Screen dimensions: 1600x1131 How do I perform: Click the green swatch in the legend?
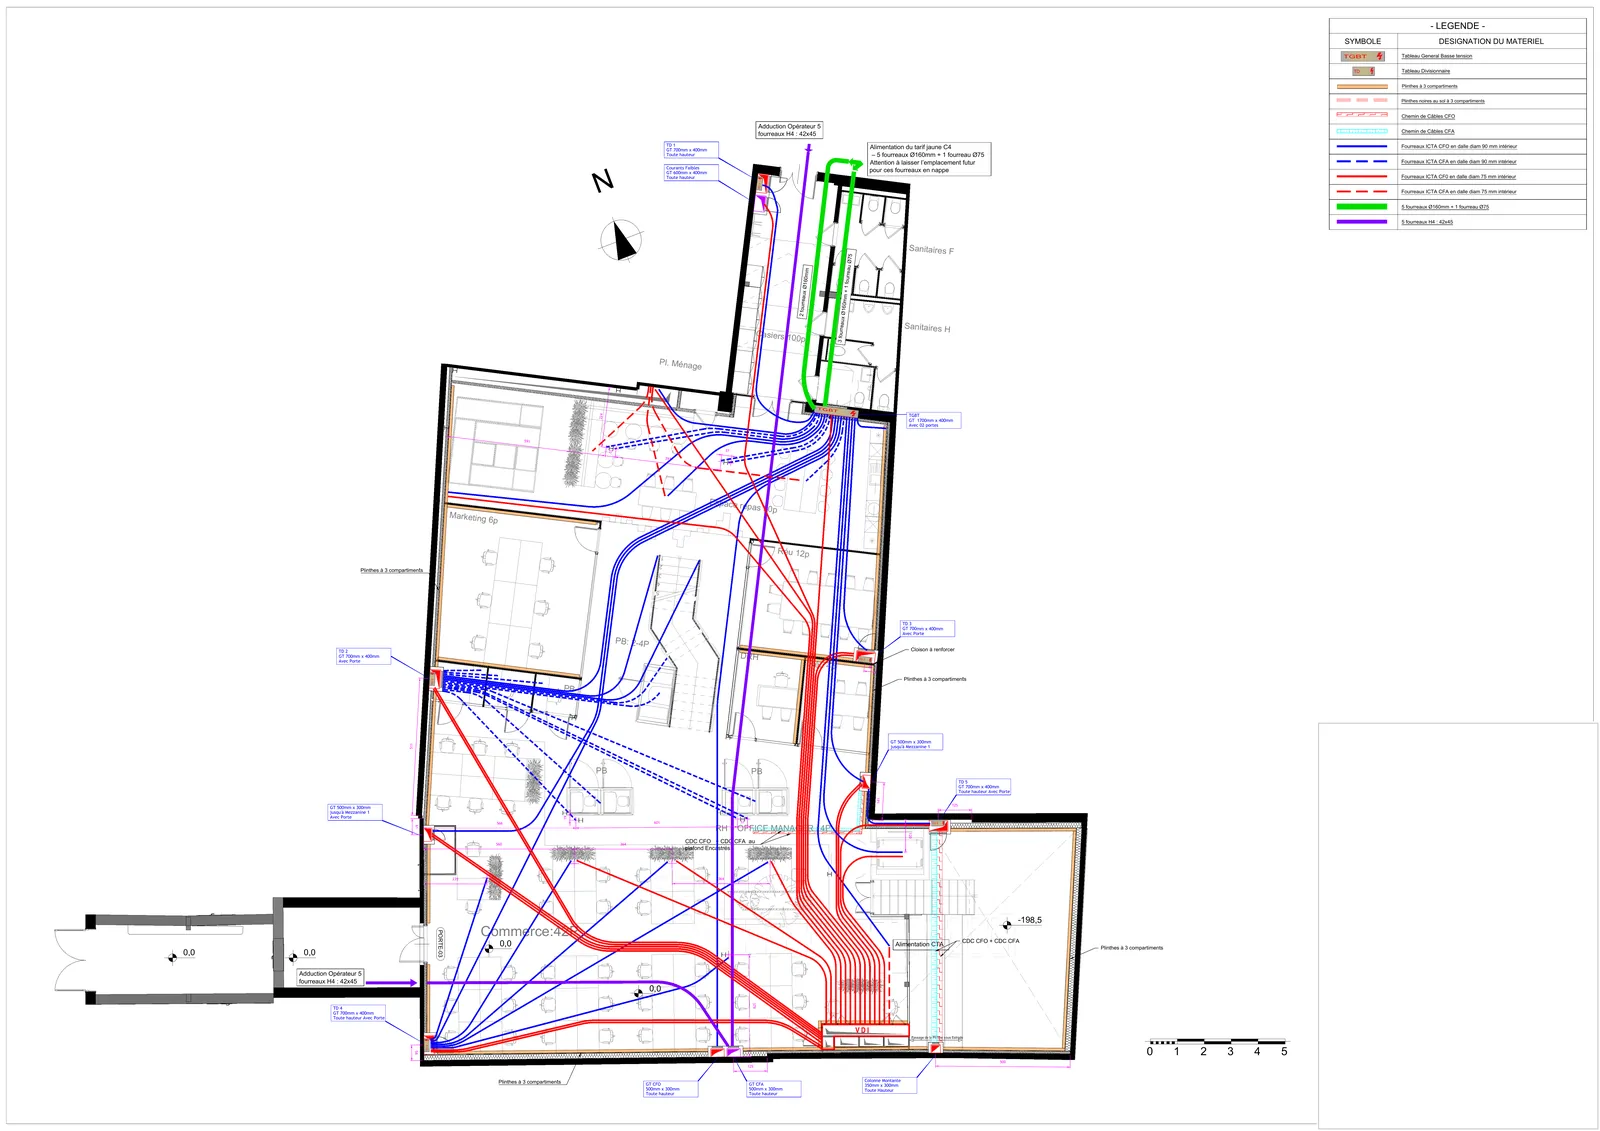[x=1363, y=207]
